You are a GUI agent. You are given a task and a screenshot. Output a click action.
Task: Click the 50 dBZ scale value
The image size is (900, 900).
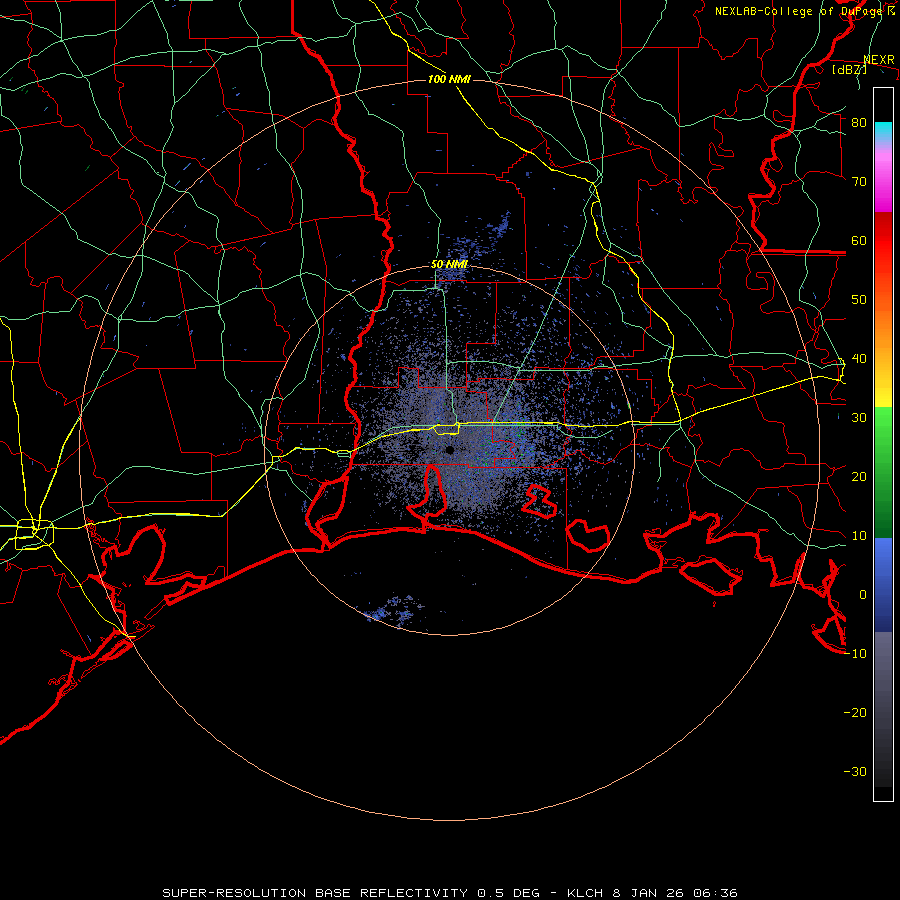(859, 300)
